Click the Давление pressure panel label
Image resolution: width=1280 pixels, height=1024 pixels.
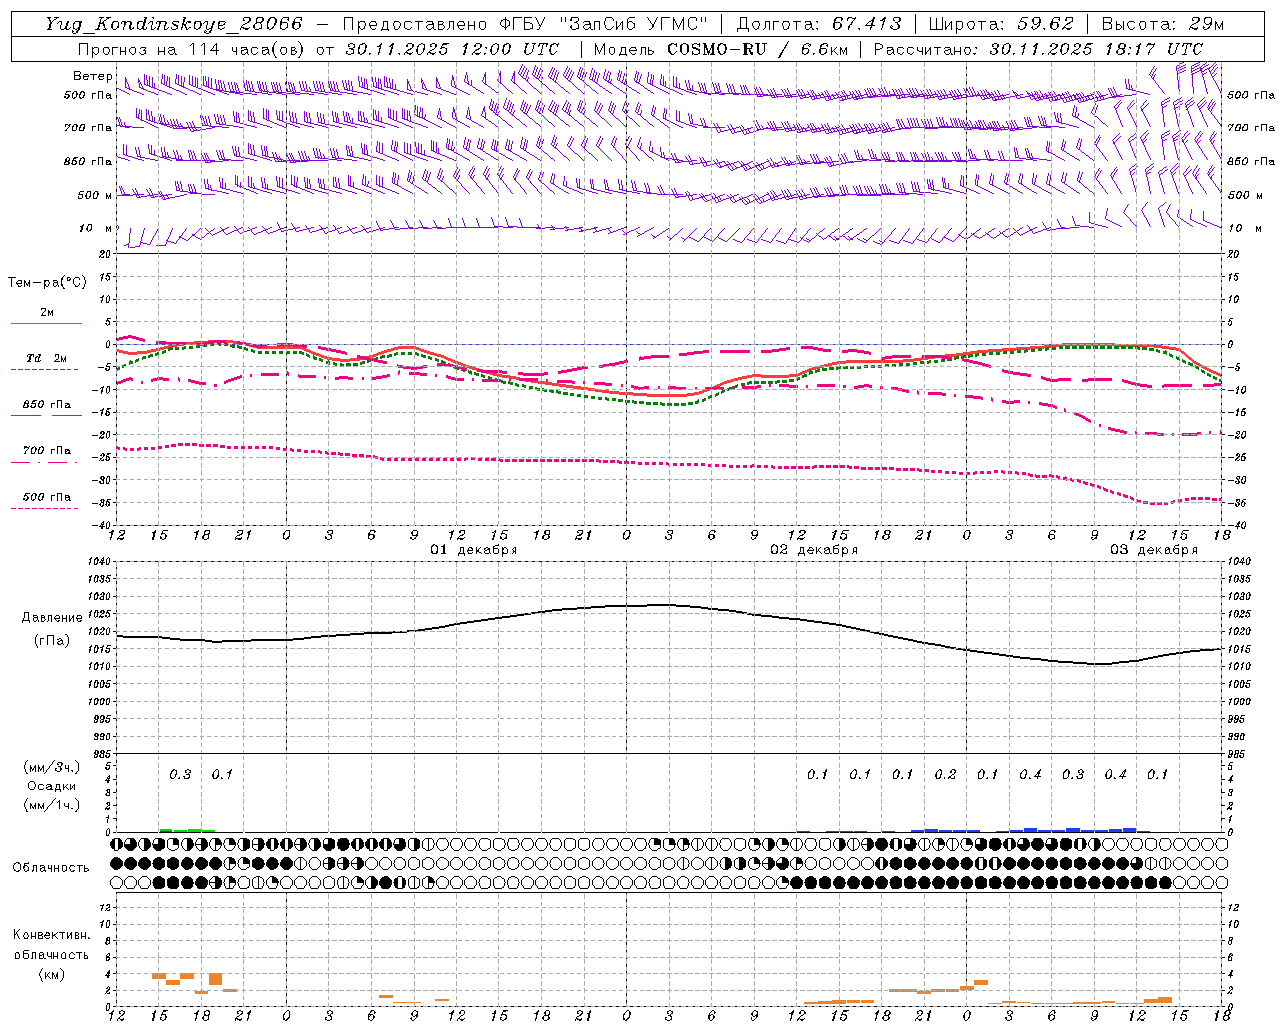tap(52, 618)
